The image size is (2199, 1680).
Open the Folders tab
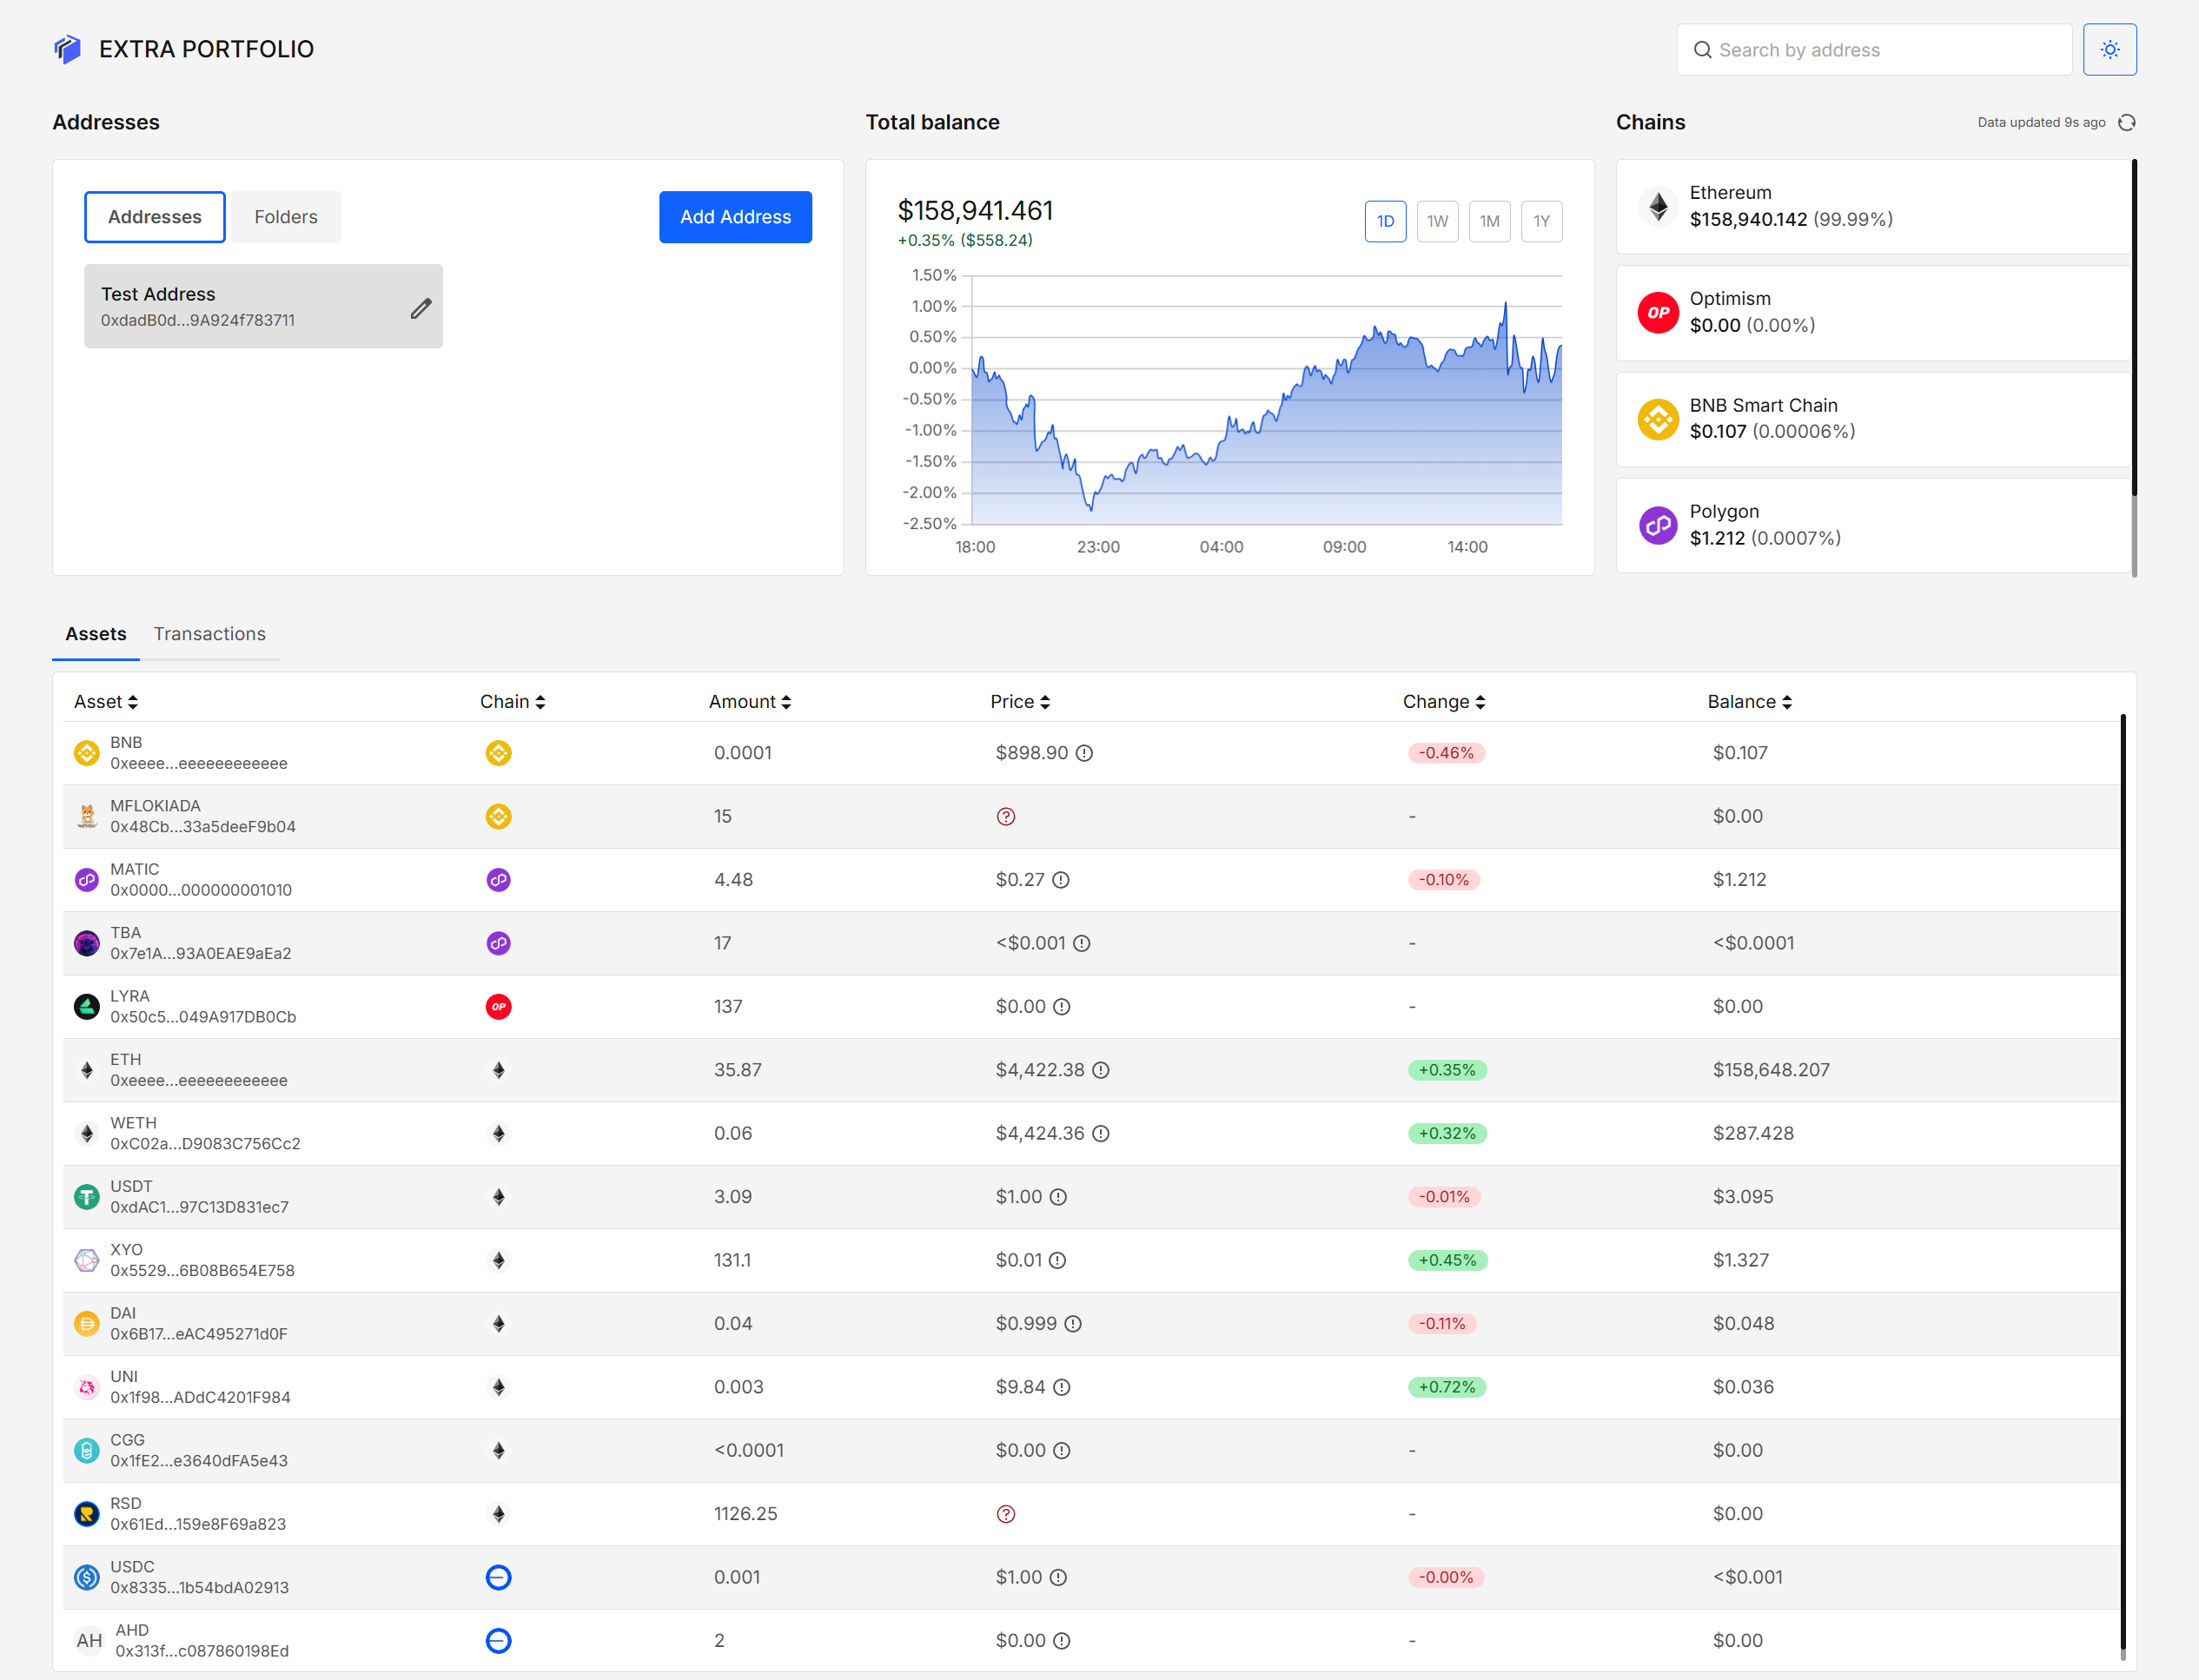[x=285, y=217]
